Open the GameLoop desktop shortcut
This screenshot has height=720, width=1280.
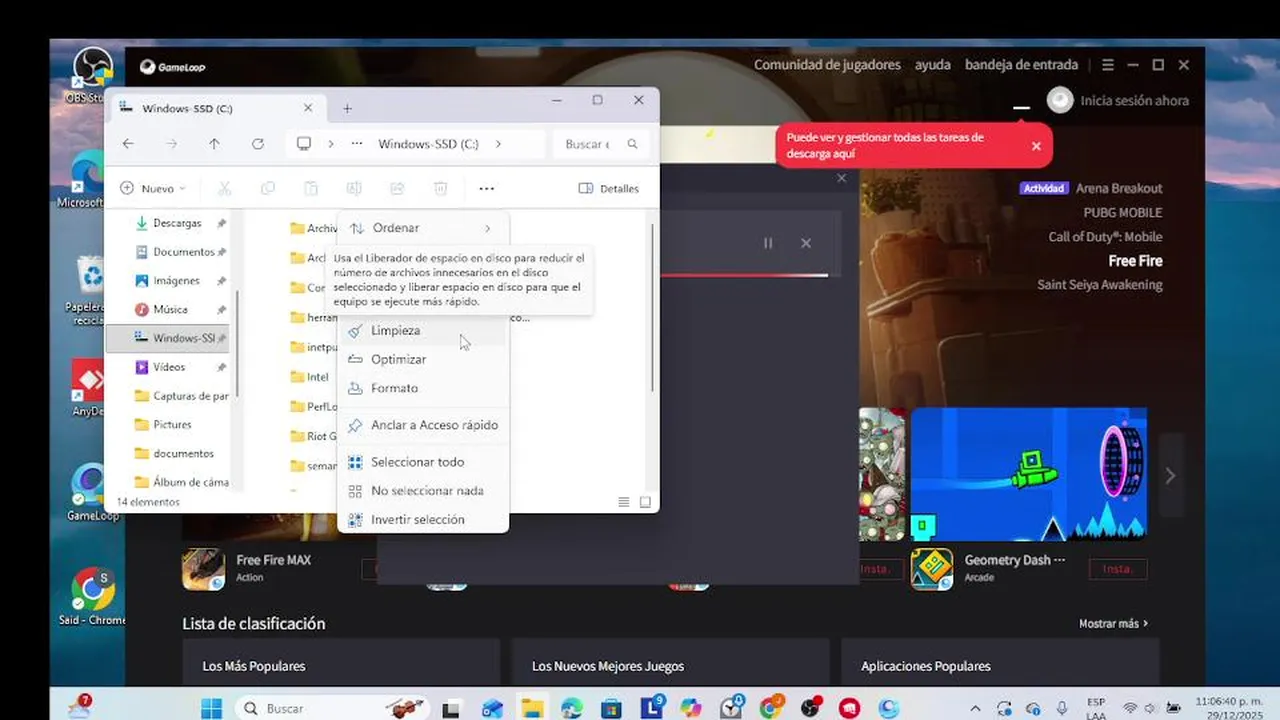click(x=92, y=492)
